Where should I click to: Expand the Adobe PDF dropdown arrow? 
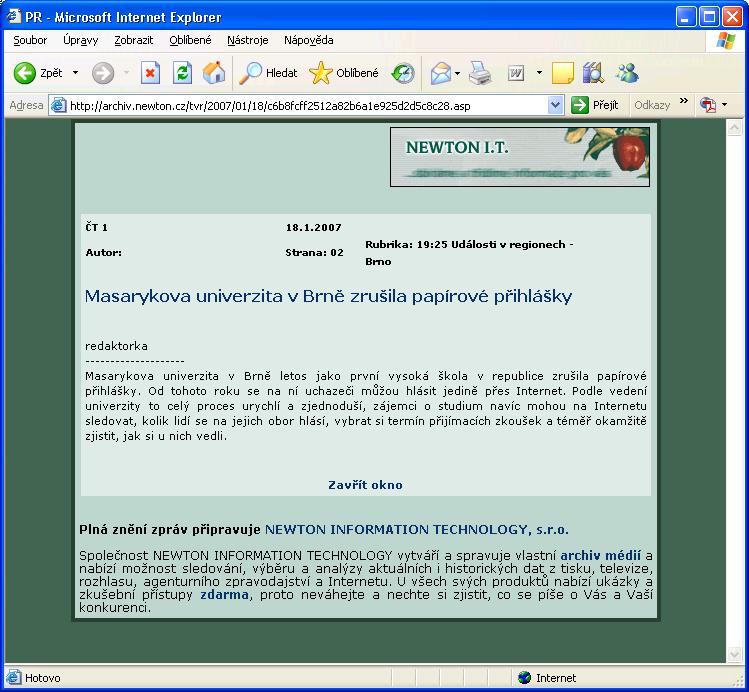725,105
